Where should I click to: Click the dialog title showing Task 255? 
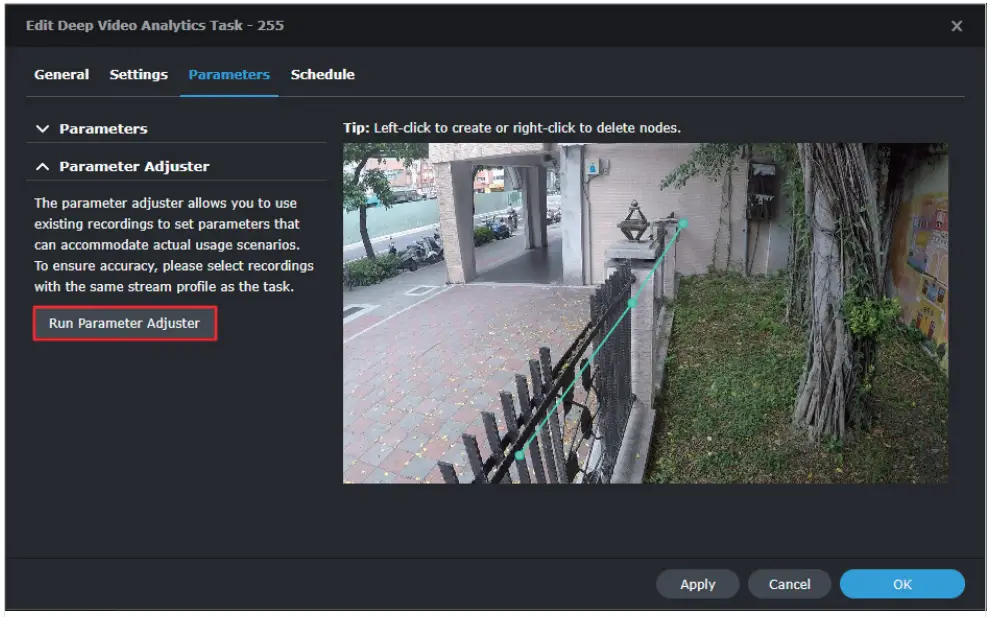pos(156,26)
